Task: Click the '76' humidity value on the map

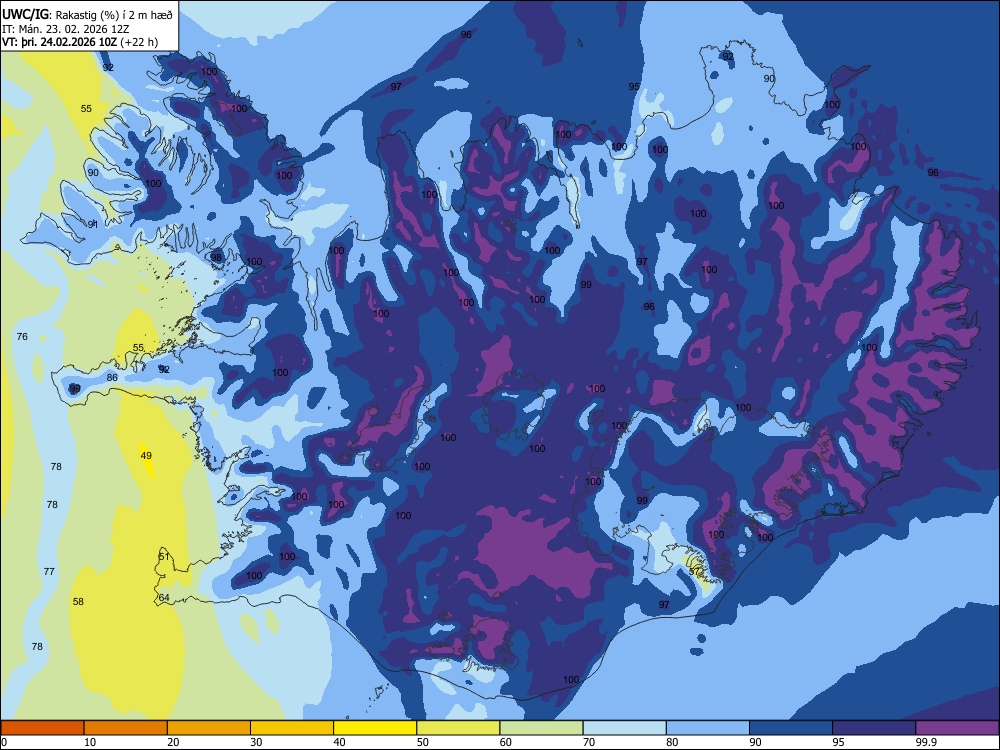Action: tap(22, 336)
